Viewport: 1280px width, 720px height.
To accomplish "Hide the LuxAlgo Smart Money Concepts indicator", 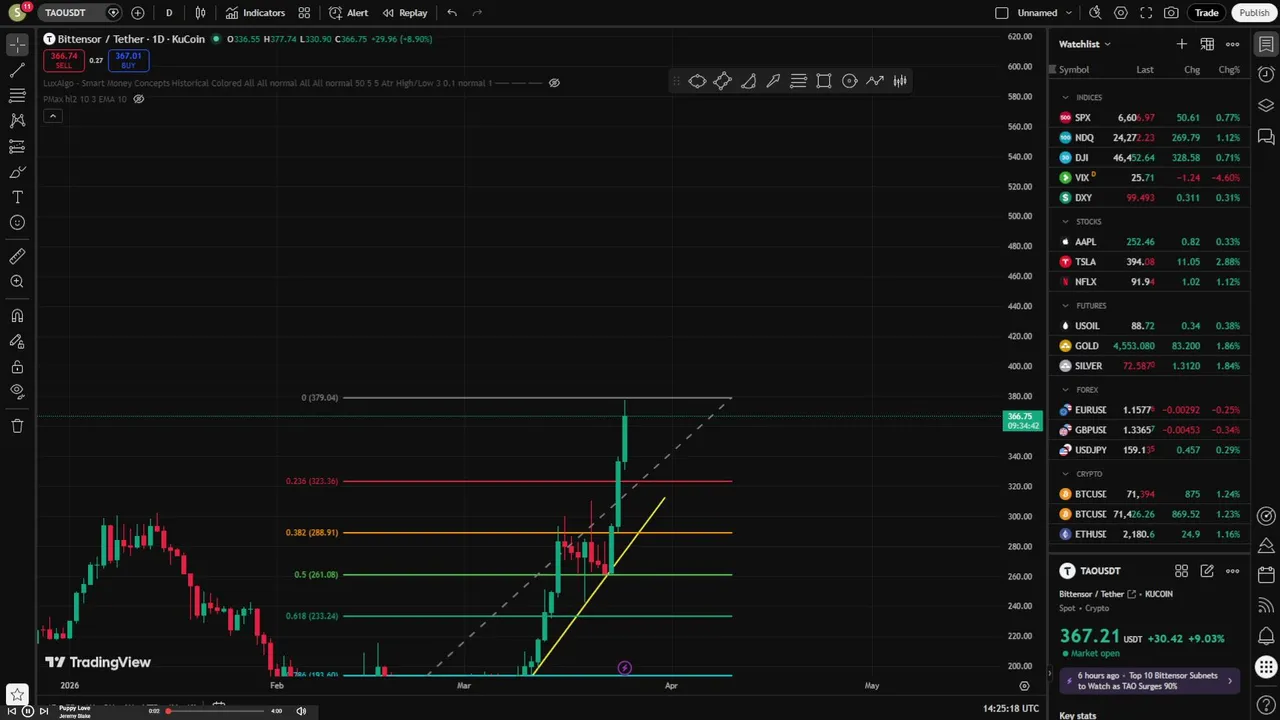I will click(x=554, y=83).
